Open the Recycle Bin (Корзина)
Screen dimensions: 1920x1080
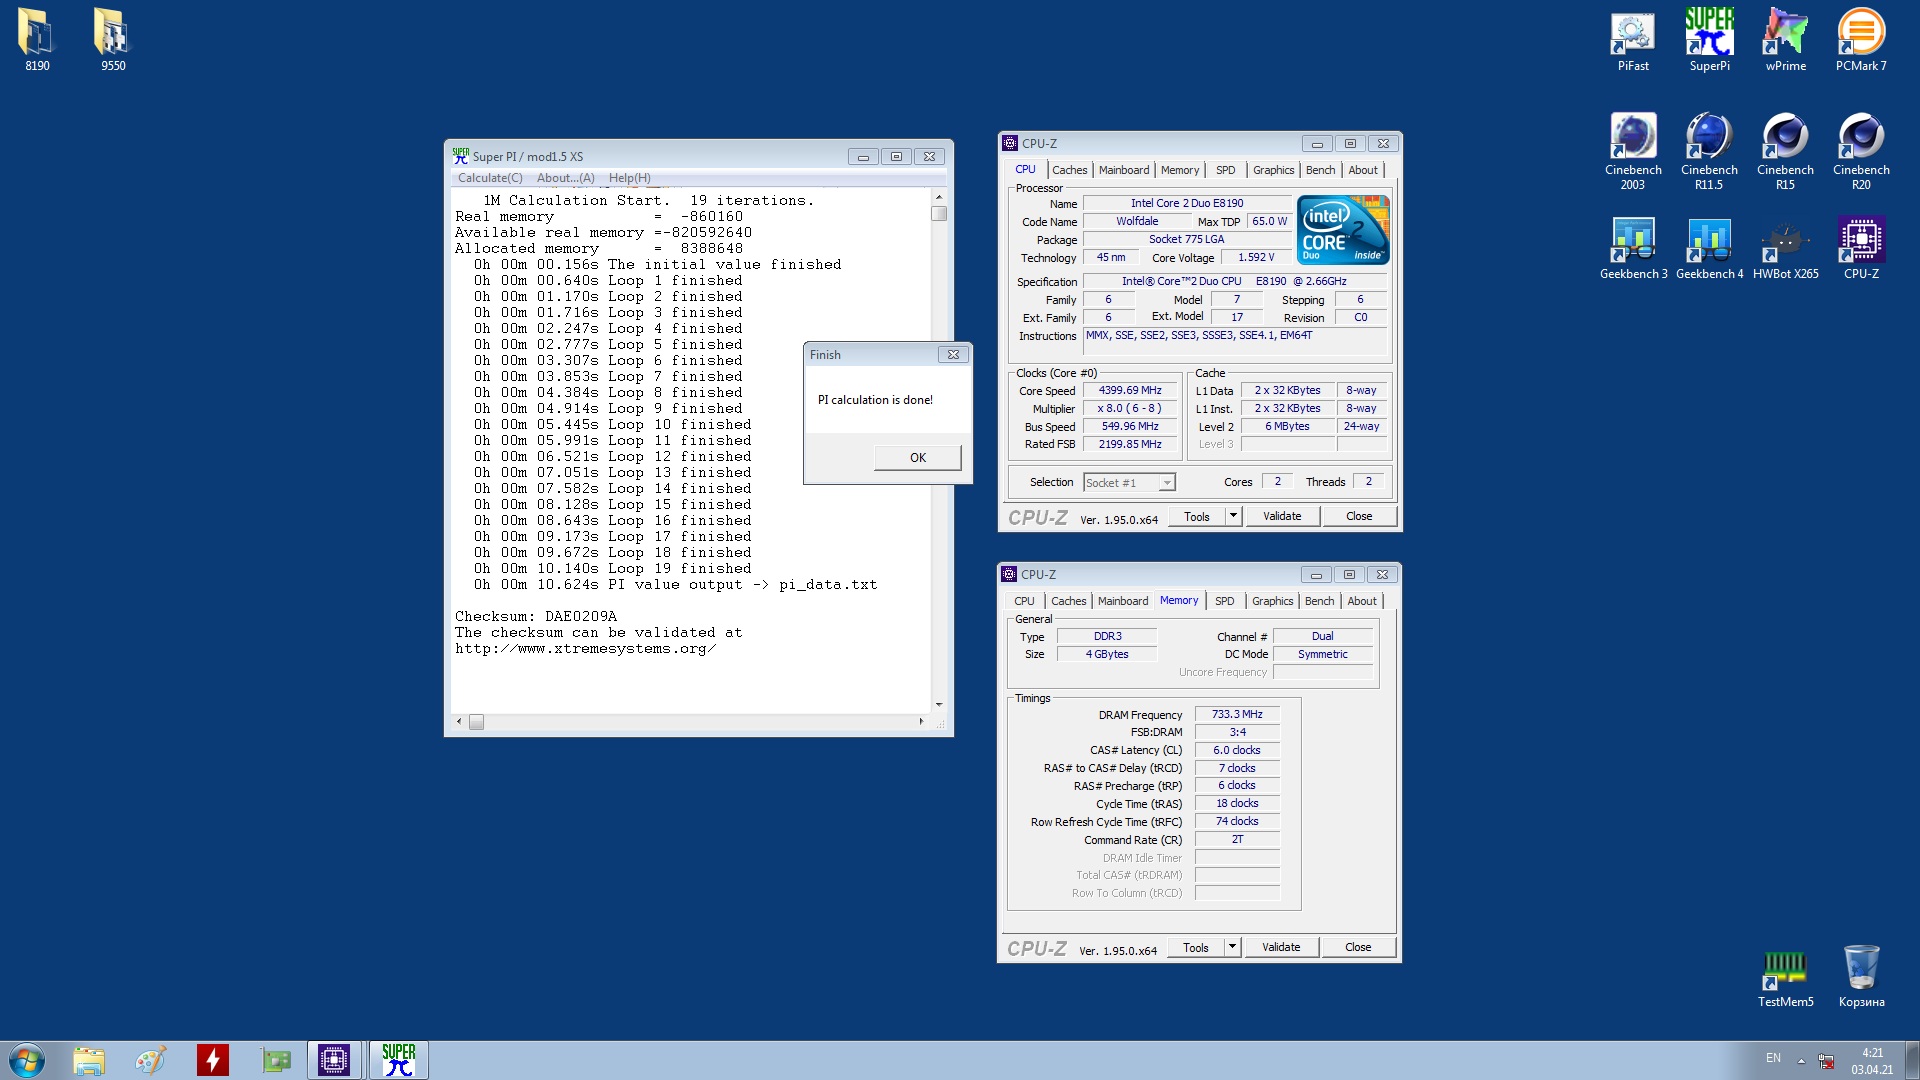click(x=1861, y=977)
